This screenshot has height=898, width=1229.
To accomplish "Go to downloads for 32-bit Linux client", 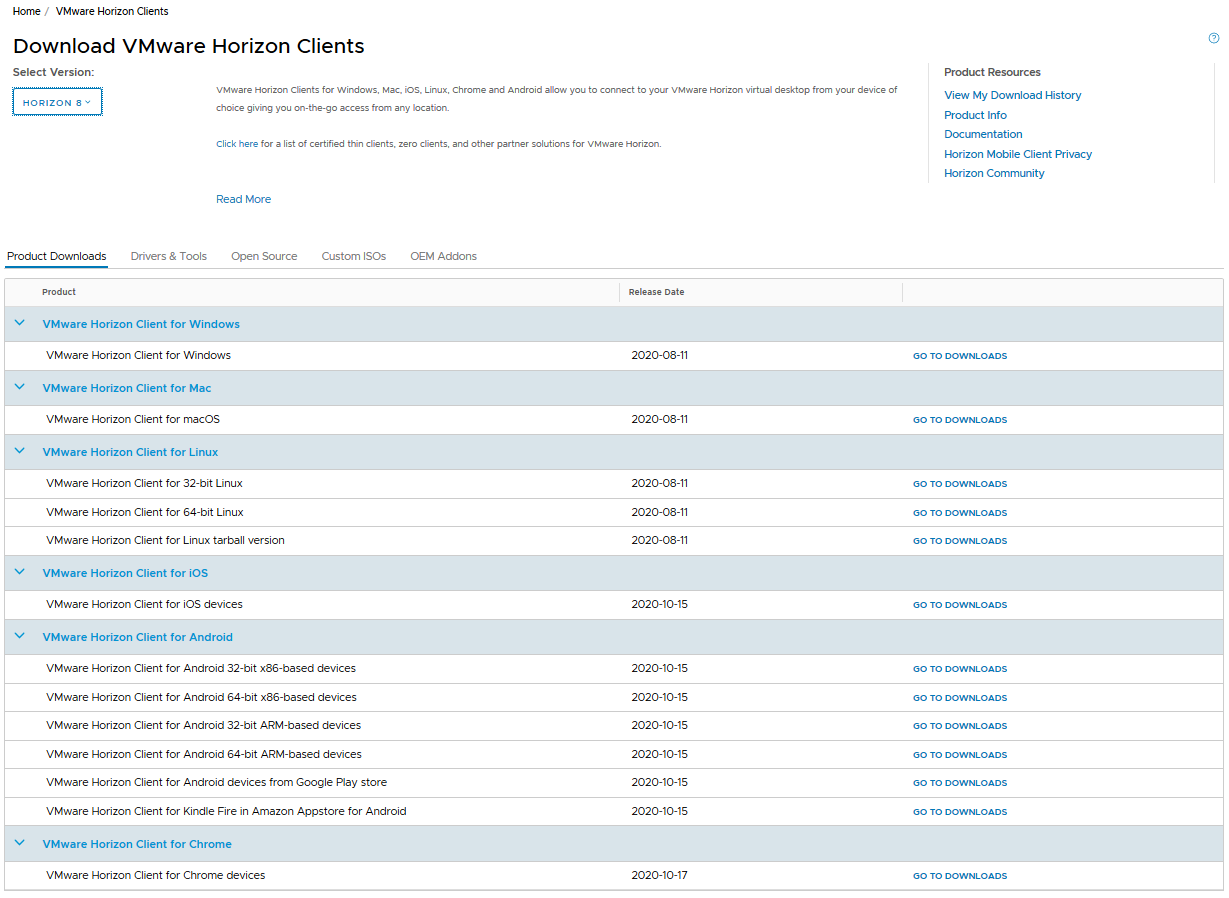I will (x=960, y=484).
